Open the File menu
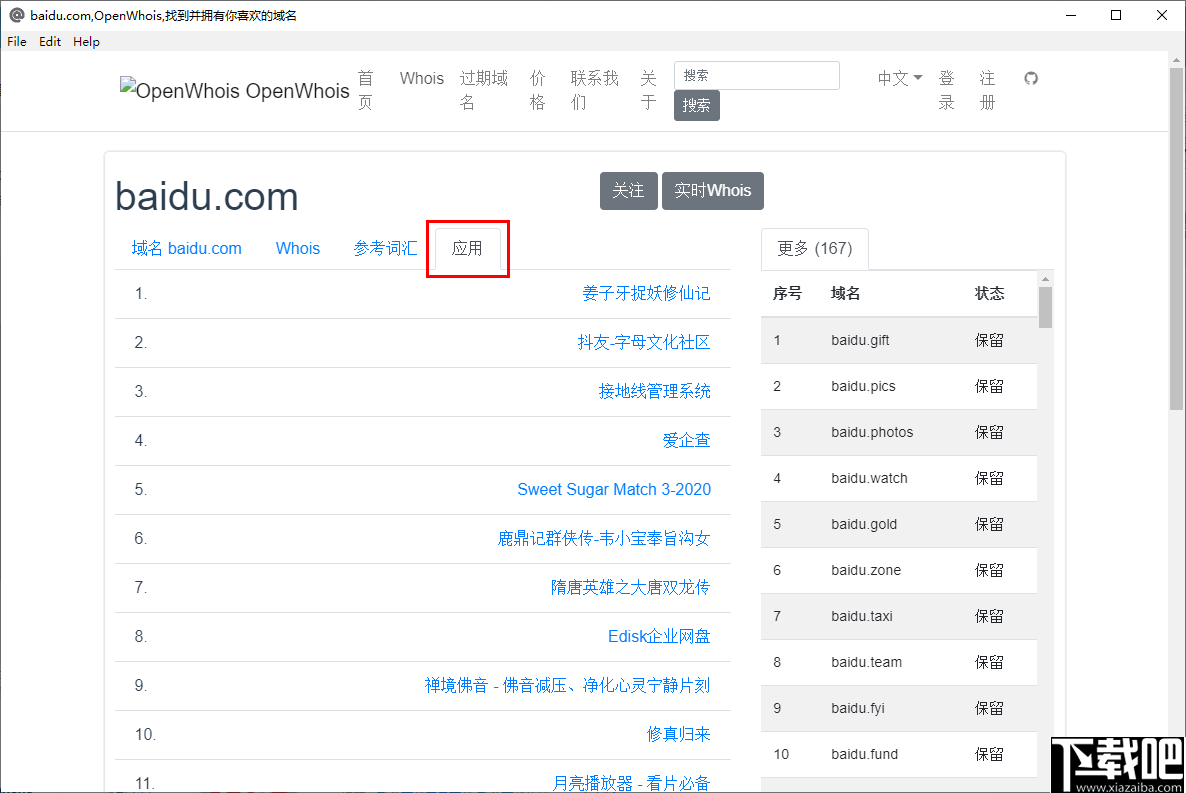The image size is (1186, 793). click(16, 41)
